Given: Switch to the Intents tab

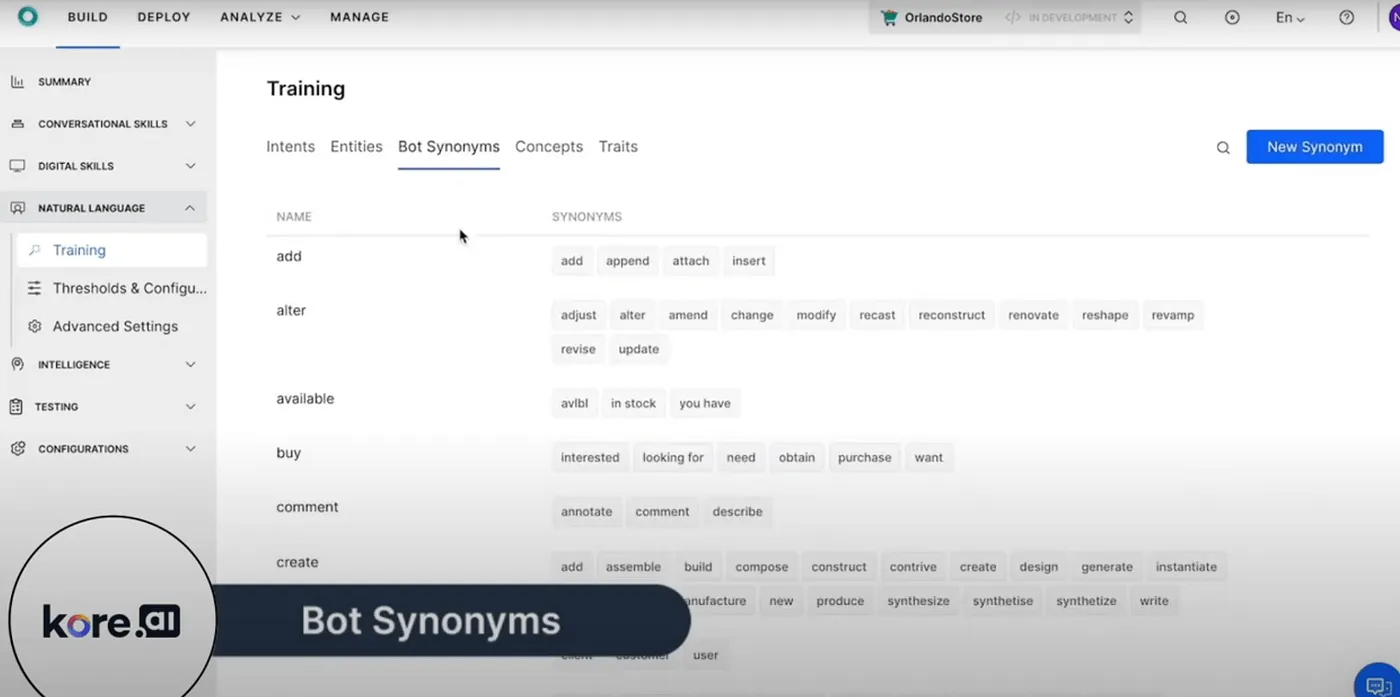Looking at the screenshot, I should (290, 146).
